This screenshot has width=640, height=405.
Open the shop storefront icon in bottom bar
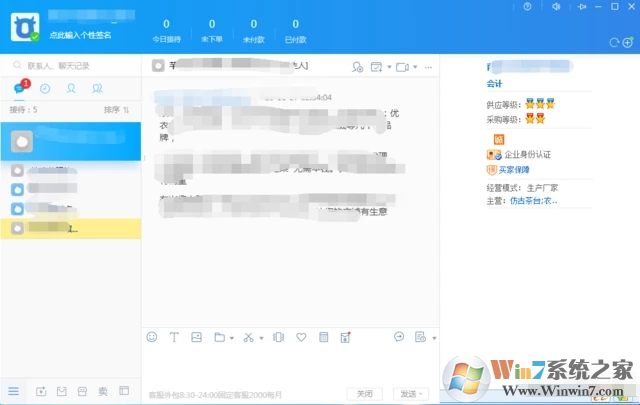(82, 392)
